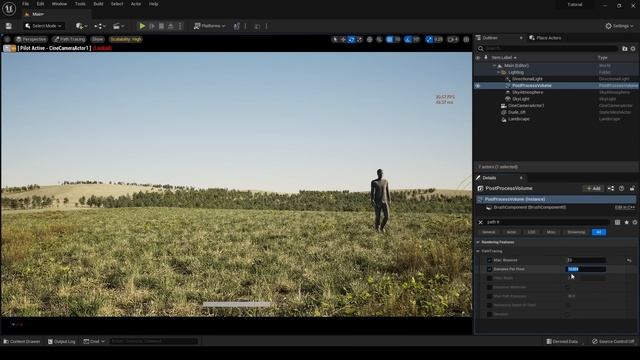Click the blueprint/script icon next to Add
This screenshot has width=640, height=360.
611,189
